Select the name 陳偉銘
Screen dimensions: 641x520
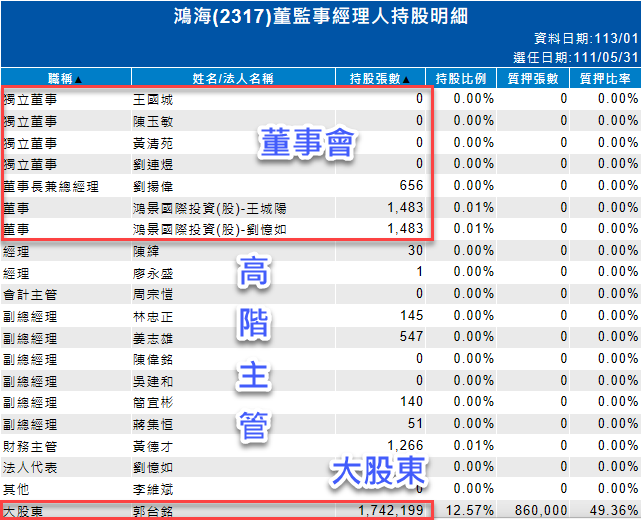[153, 359]
